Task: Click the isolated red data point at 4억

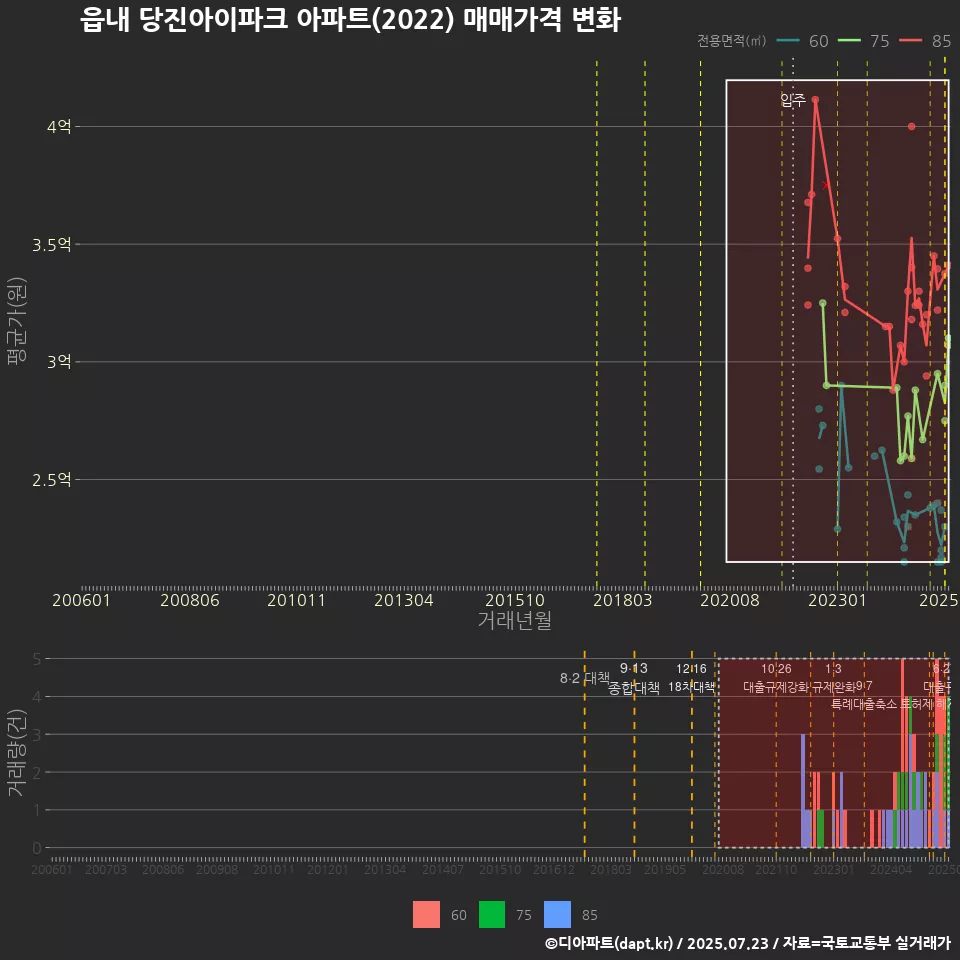Action: 912,127
